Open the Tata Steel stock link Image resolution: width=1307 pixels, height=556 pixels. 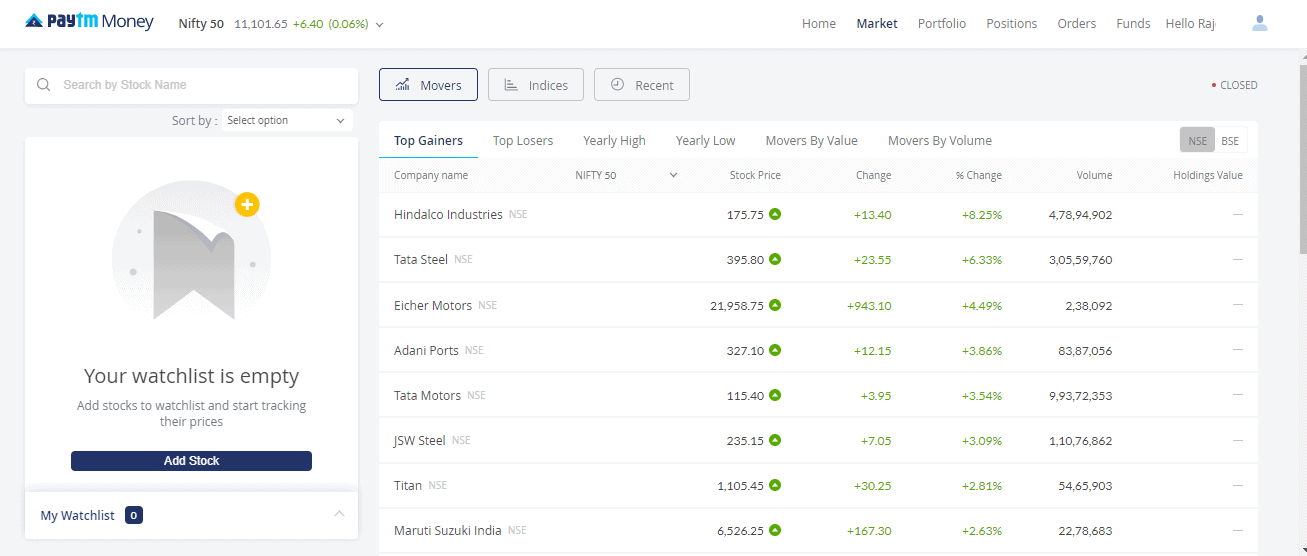[x=421, y=260]
